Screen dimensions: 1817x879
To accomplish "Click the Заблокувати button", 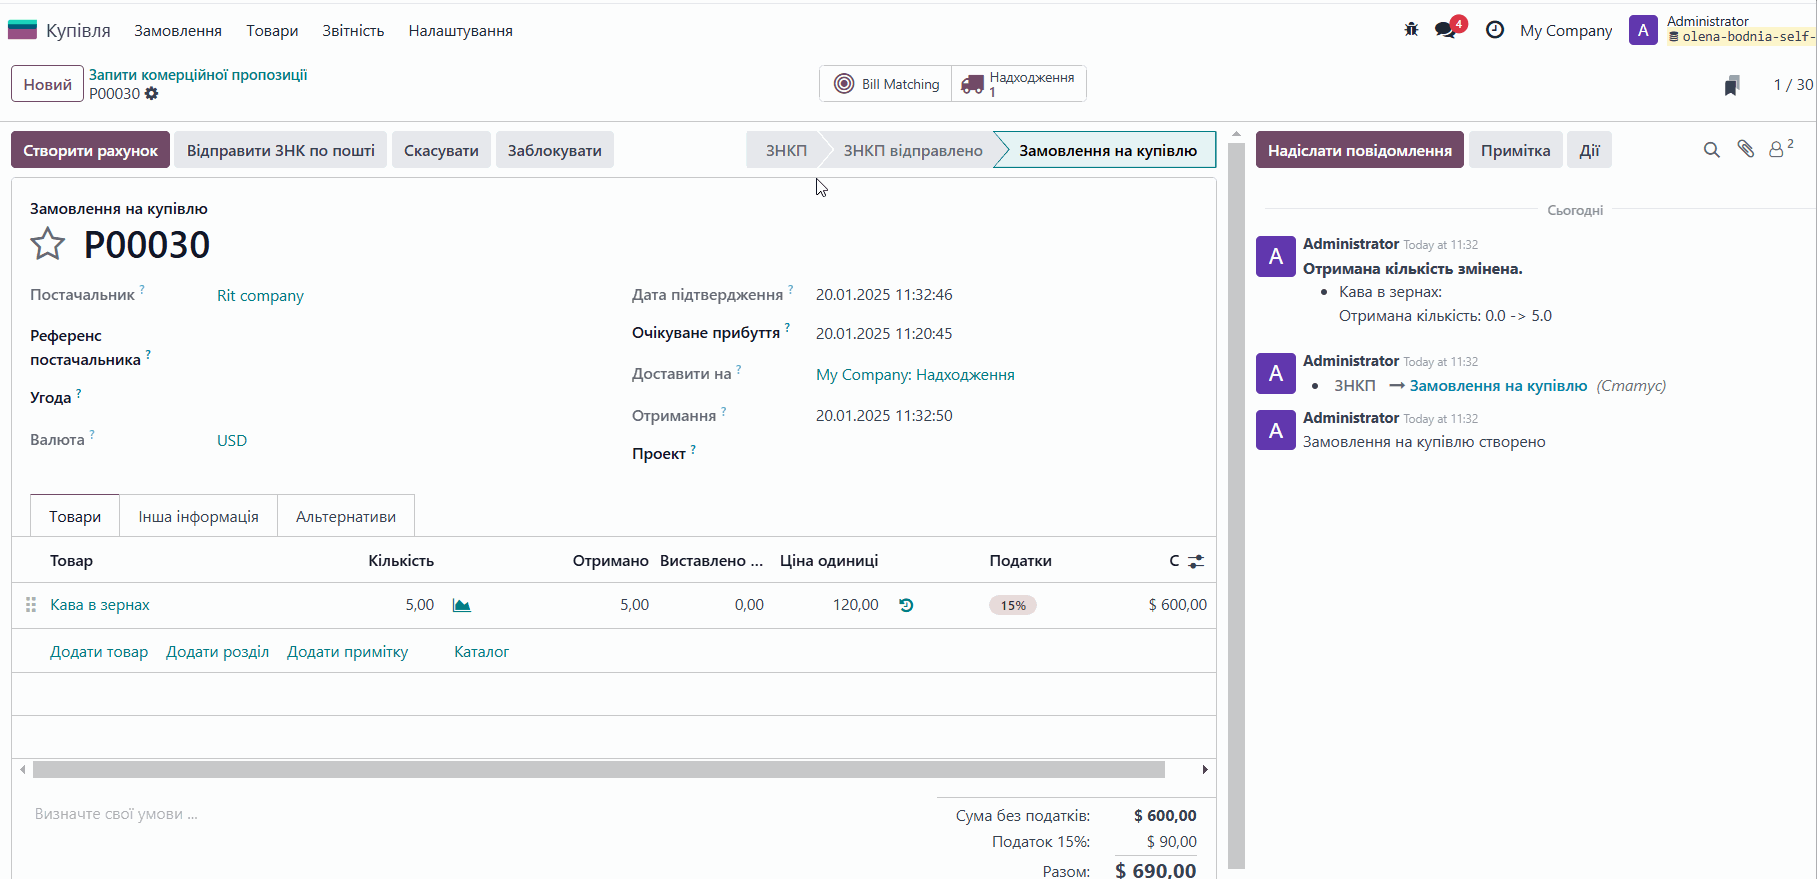I will (554, 150).
